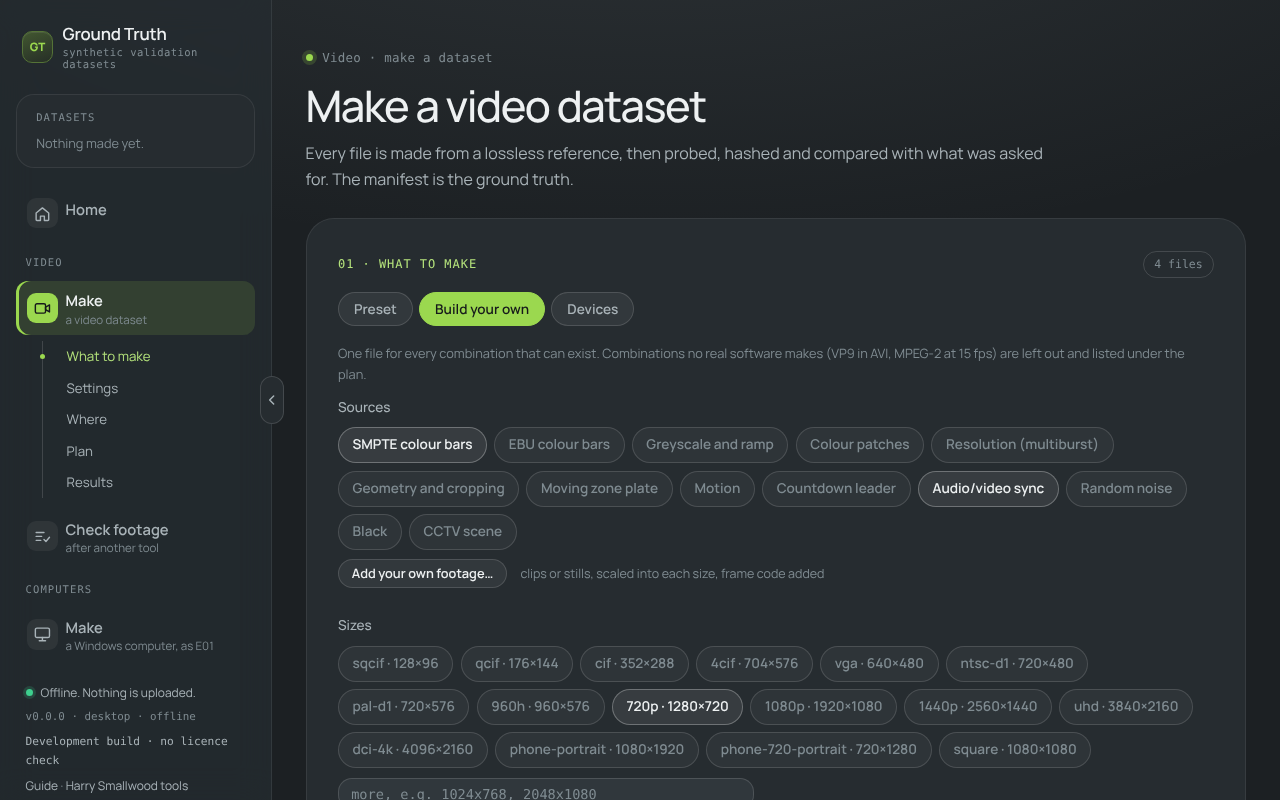Go to Where in the sidebar
Screen dimensions: 1280x800
pyautogui.click(x=86, y=419)
